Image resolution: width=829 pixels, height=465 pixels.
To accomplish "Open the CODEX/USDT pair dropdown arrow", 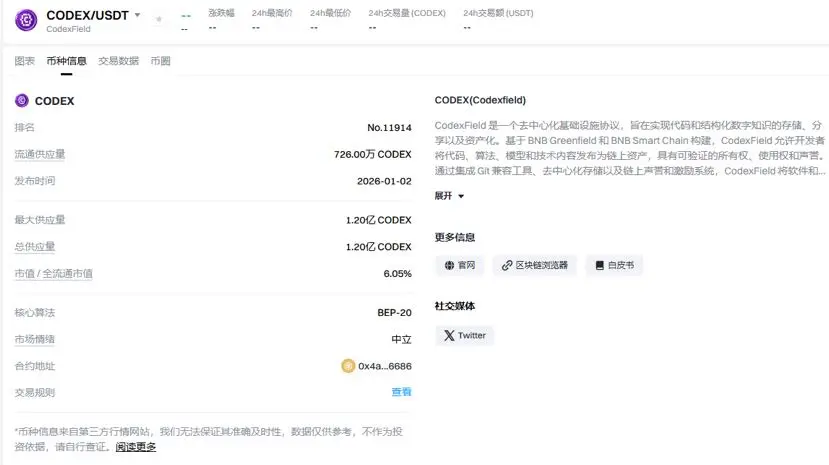I will [137, 15].
